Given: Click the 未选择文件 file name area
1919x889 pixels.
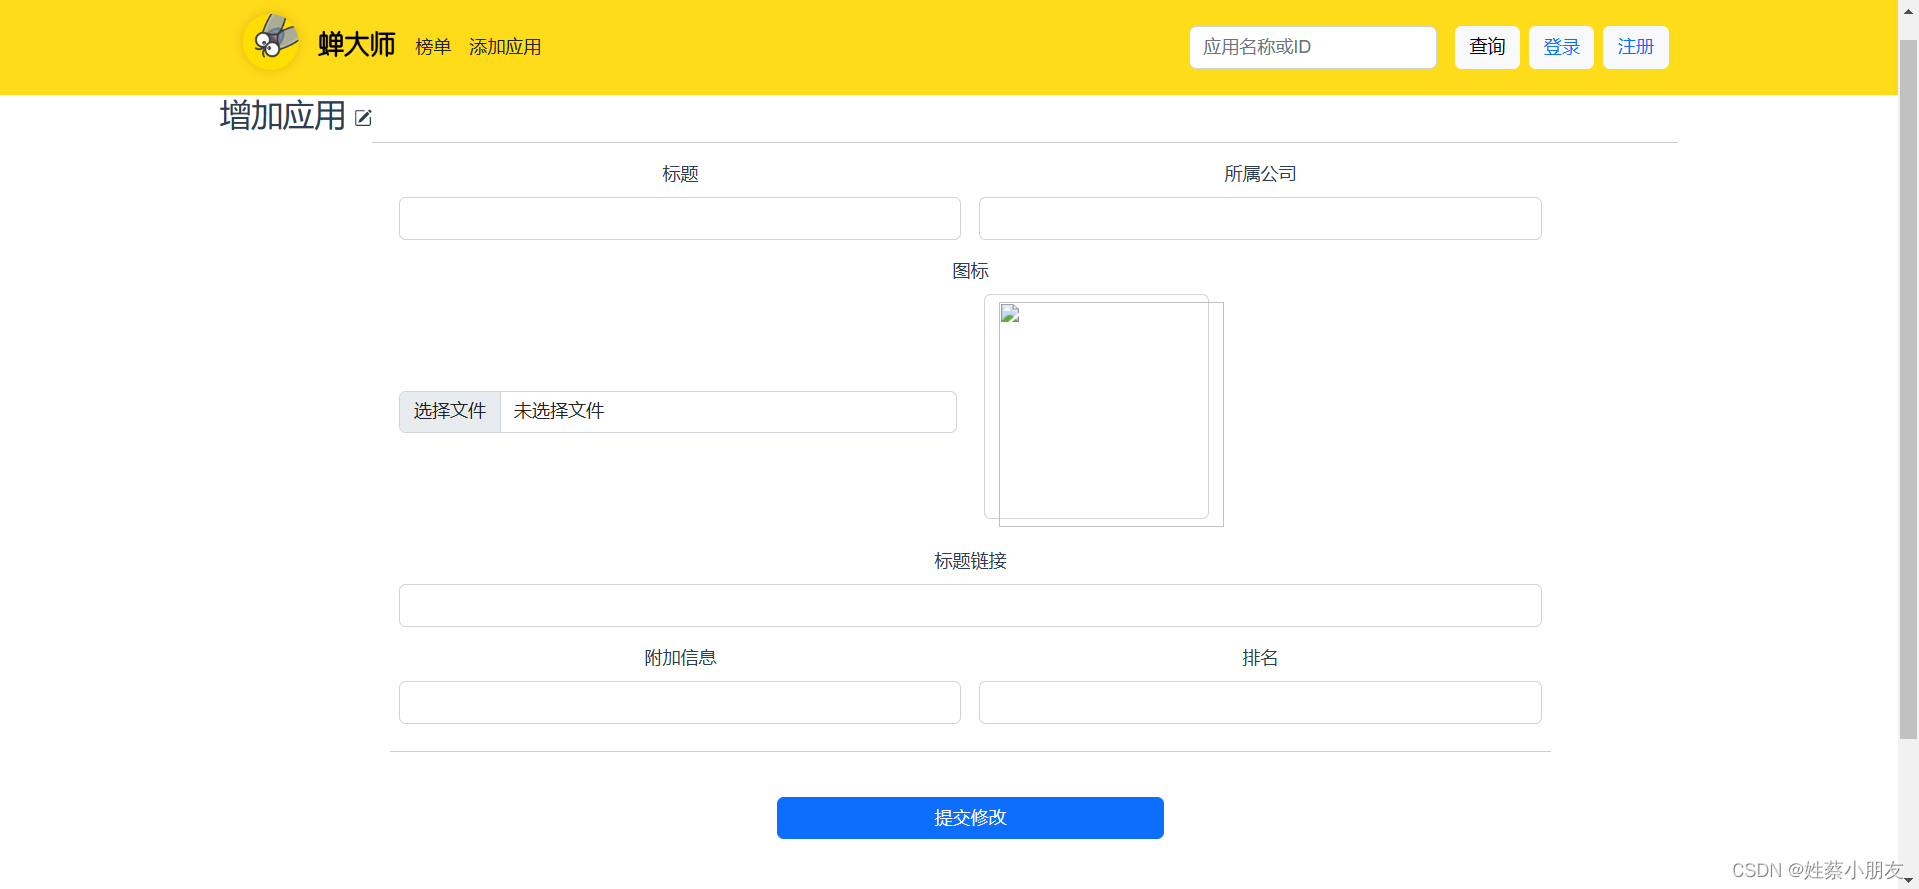Looking at the screenshot, I should (x=728, y=411).
